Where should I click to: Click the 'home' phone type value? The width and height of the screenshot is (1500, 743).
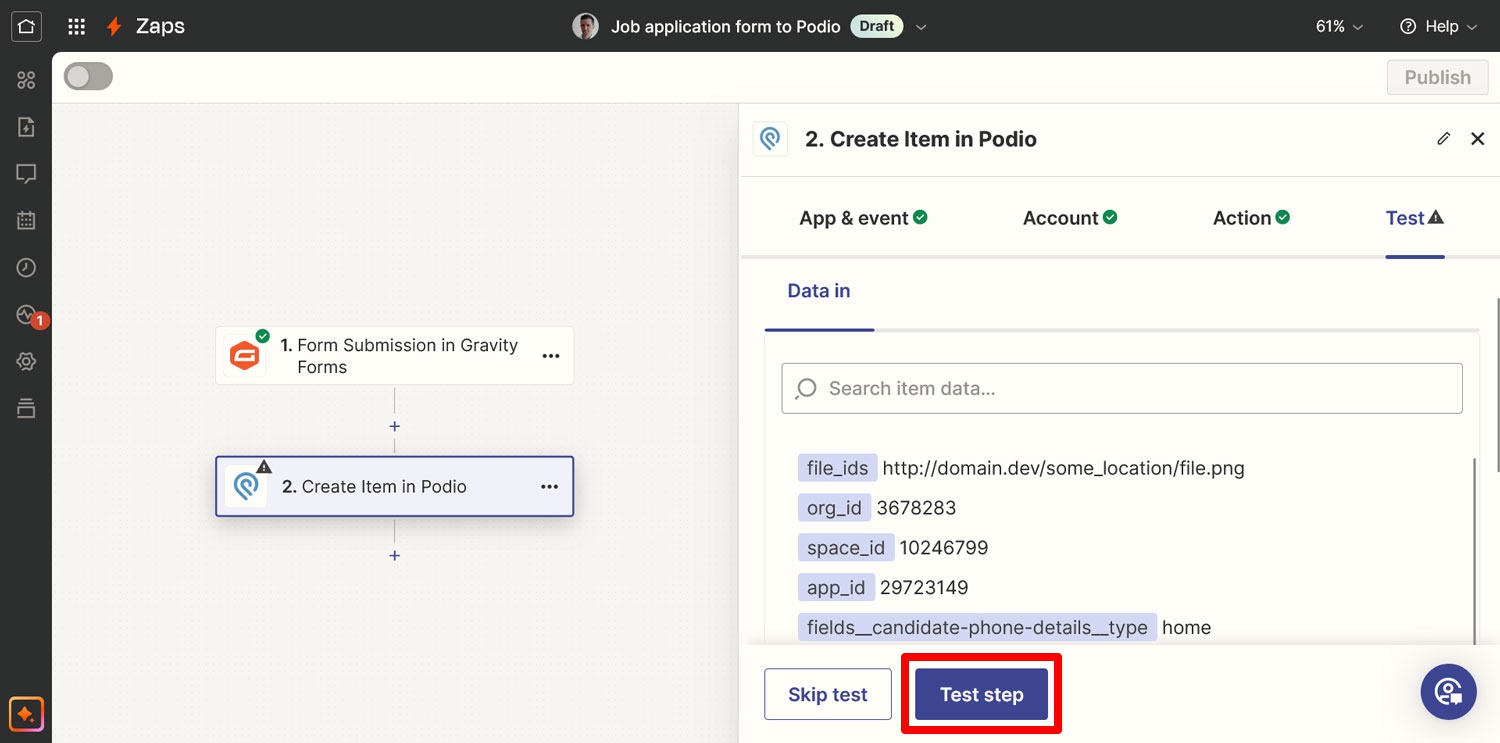tap(1187, 628)
